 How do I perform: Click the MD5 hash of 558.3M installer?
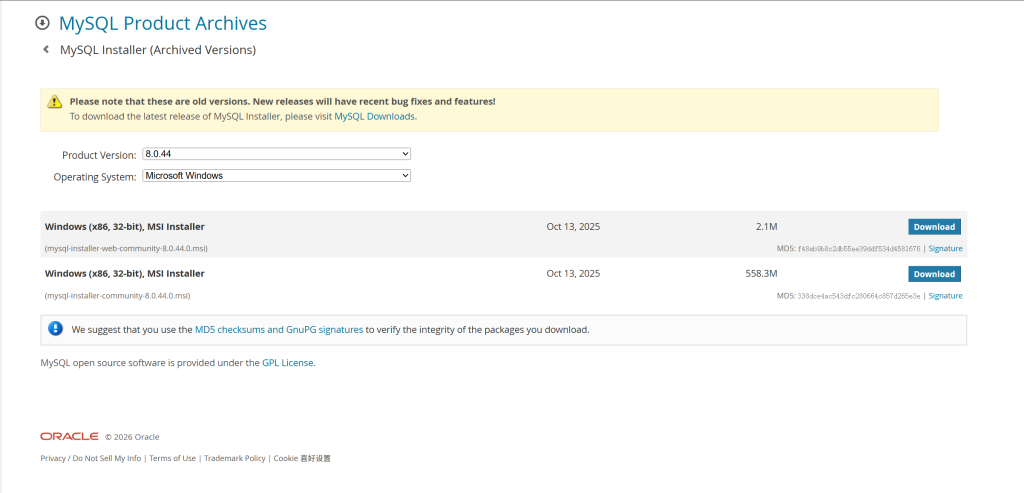859,296
